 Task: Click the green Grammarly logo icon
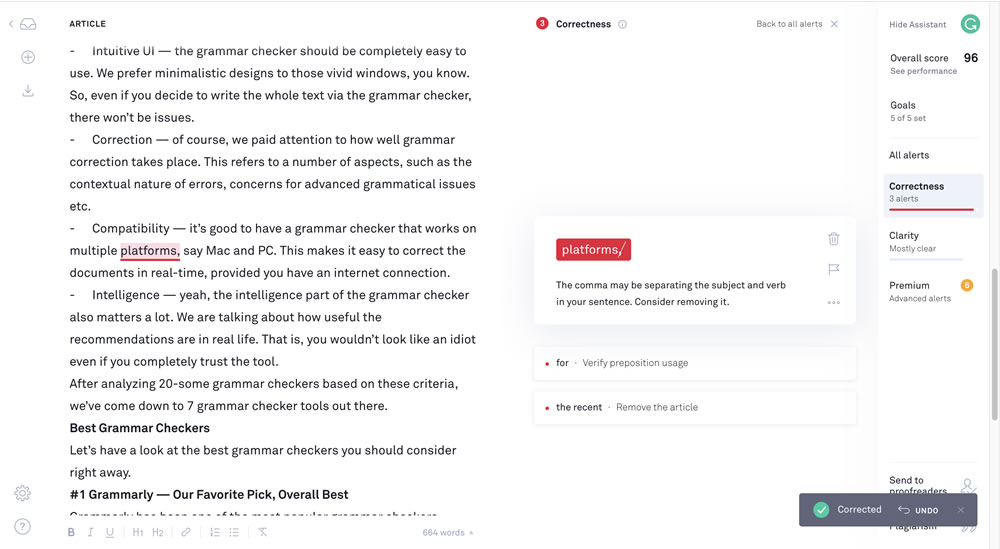coord(970,24)
